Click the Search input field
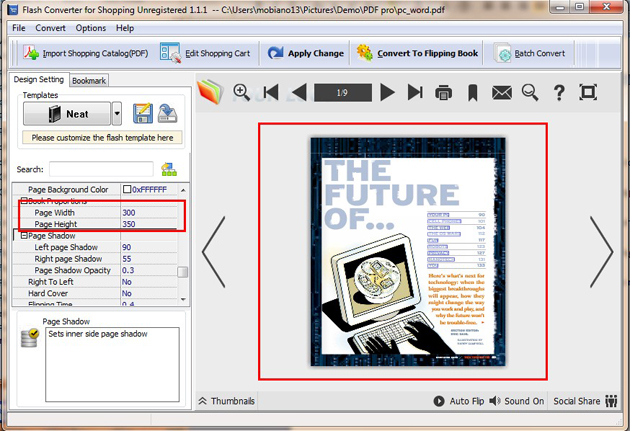 click(x=101, y=169)
